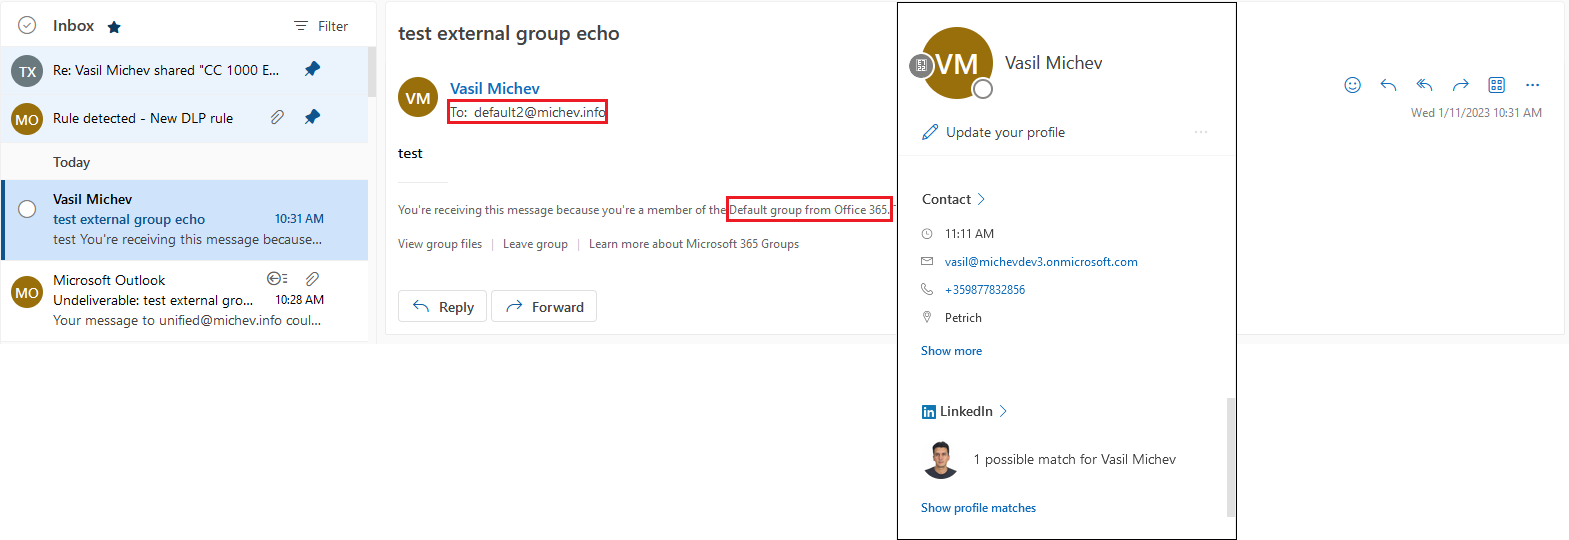This screenshot has height=540, width=1569.
Task: Click the LinkedIn profile match photo
Action: tap(940, 459)
